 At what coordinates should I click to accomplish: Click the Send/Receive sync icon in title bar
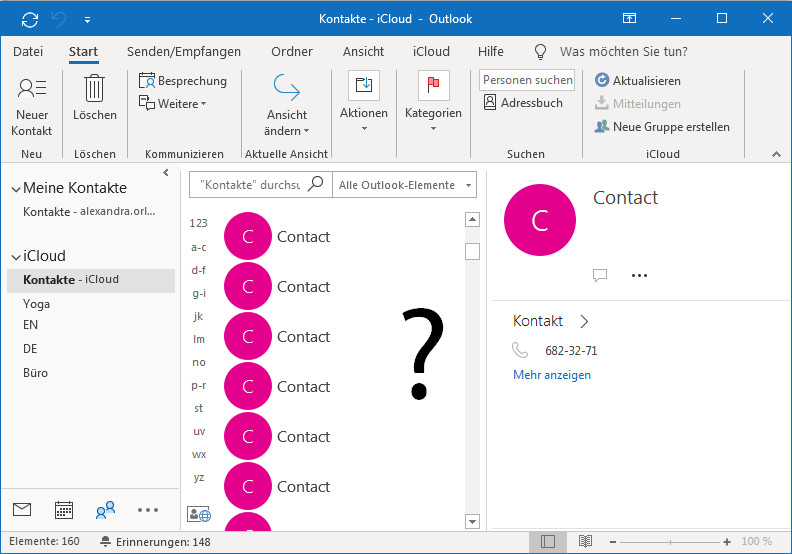point(30,20)
